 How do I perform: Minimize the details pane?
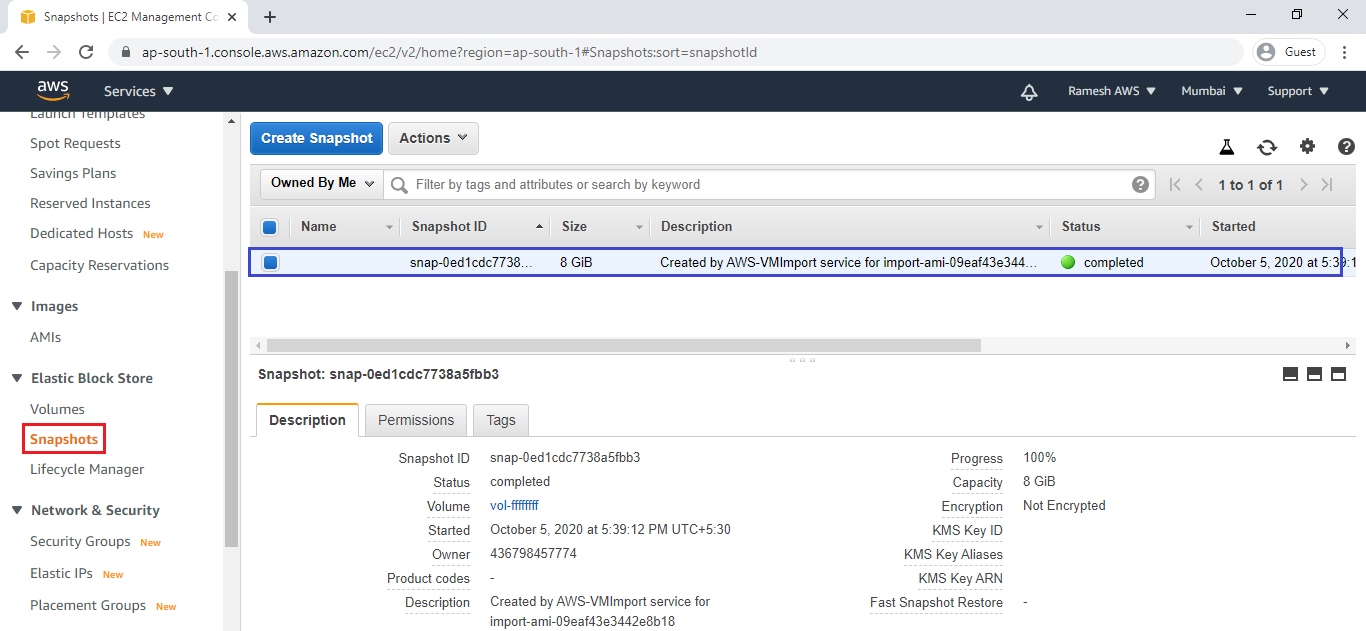(1290, 374)
